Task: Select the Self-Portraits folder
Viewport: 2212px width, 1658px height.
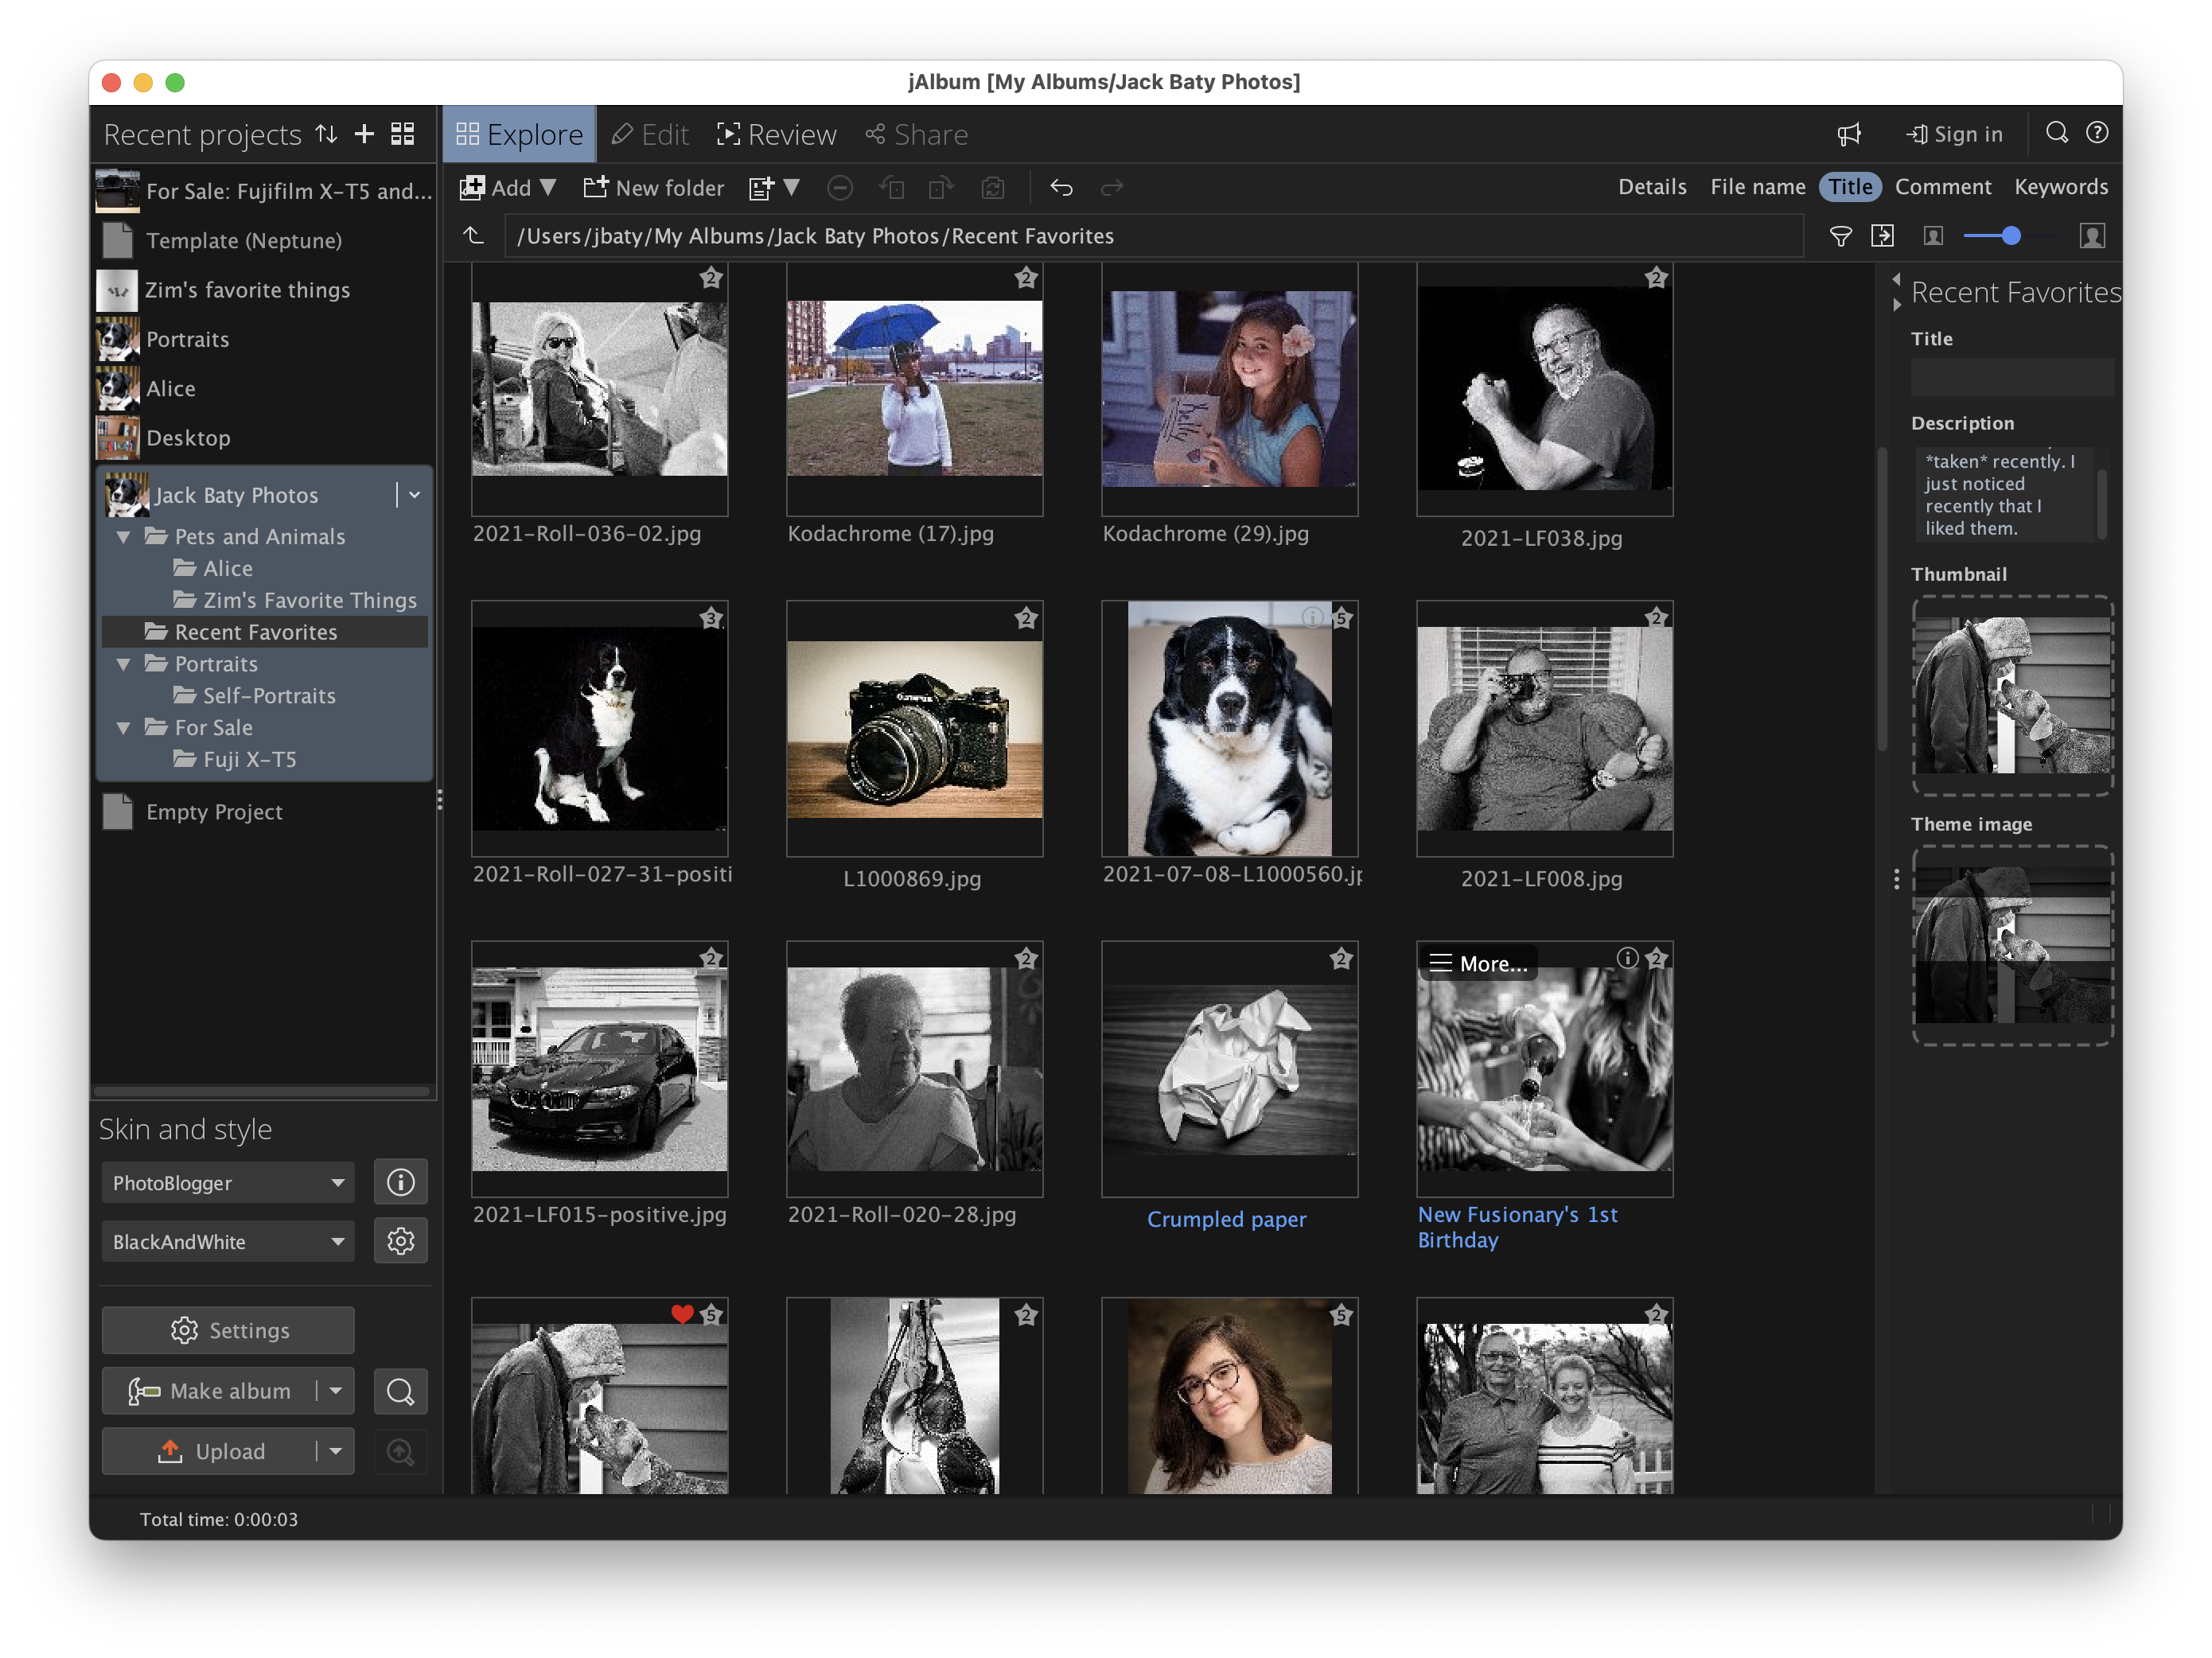Action: pyautogui.click(x=268, y=696)
